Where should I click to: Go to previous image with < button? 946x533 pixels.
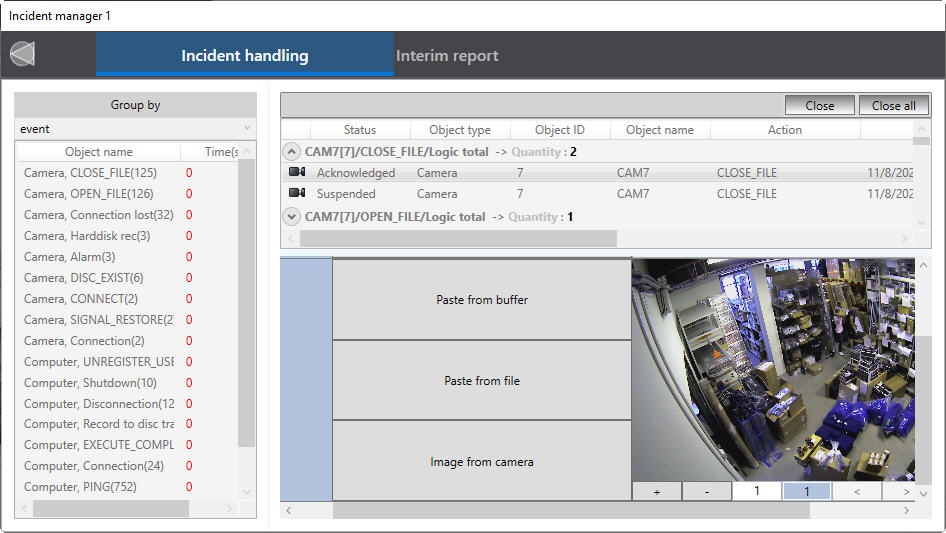click(856, 491)
